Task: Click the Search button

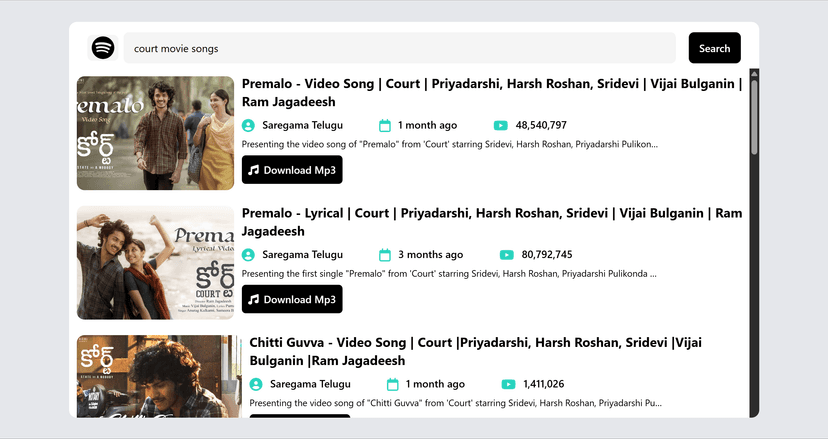Action: [x=714, y=48]
